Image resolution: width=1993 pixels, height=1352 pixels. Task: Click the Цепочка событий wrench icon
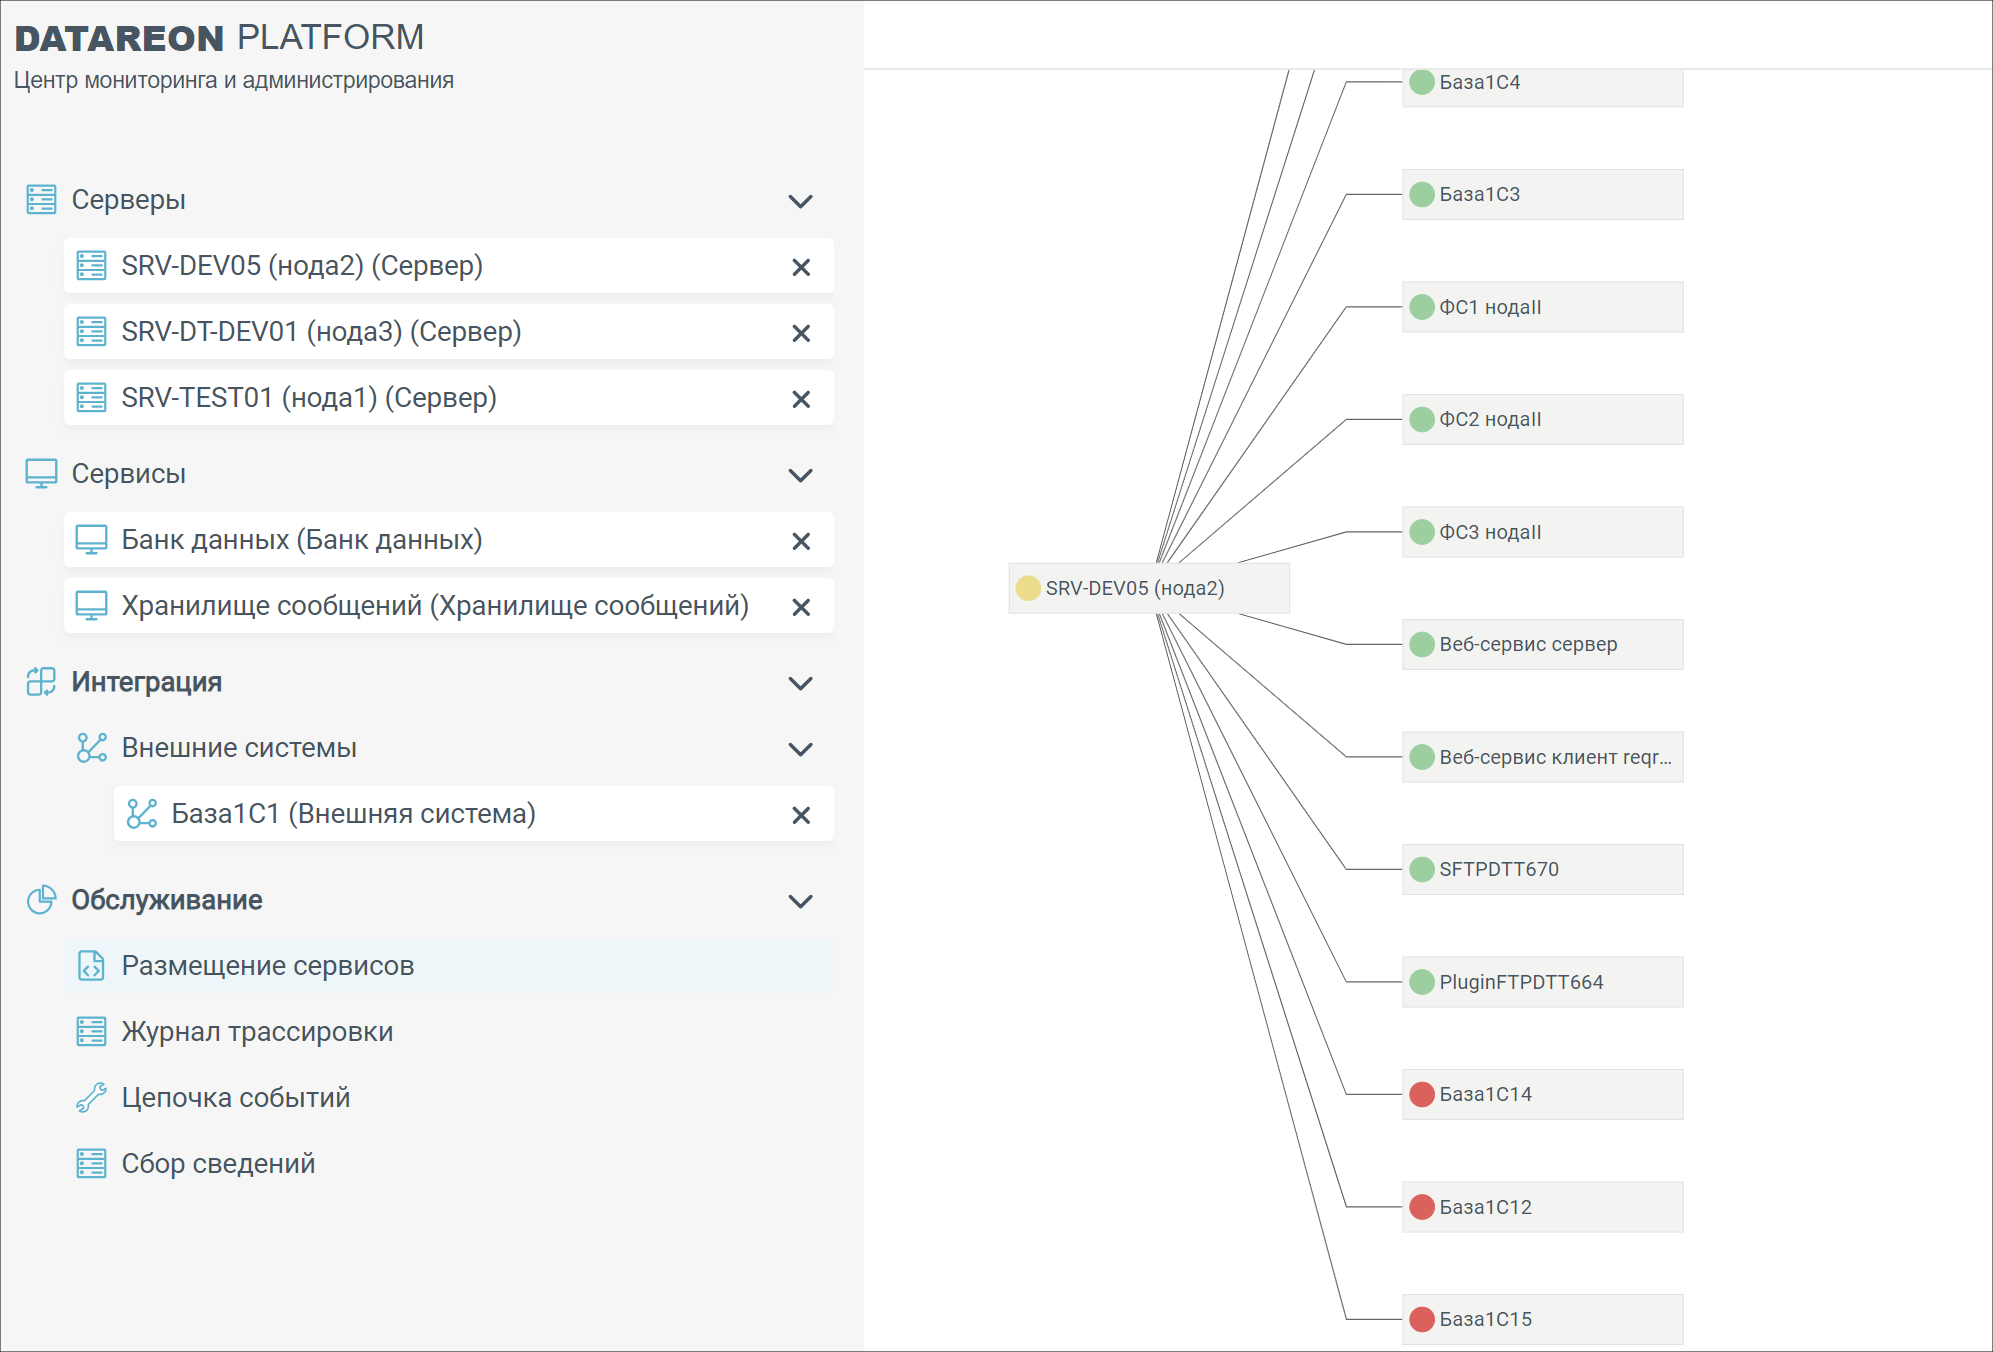pyautogui.click(x=91, y=1097)
